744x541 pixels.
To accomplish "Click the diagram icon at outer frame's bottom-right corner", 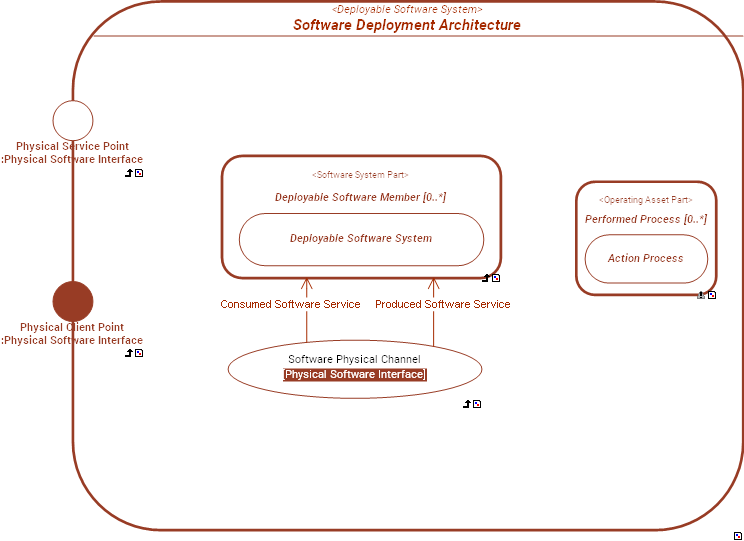I will [x=738, y=536].
